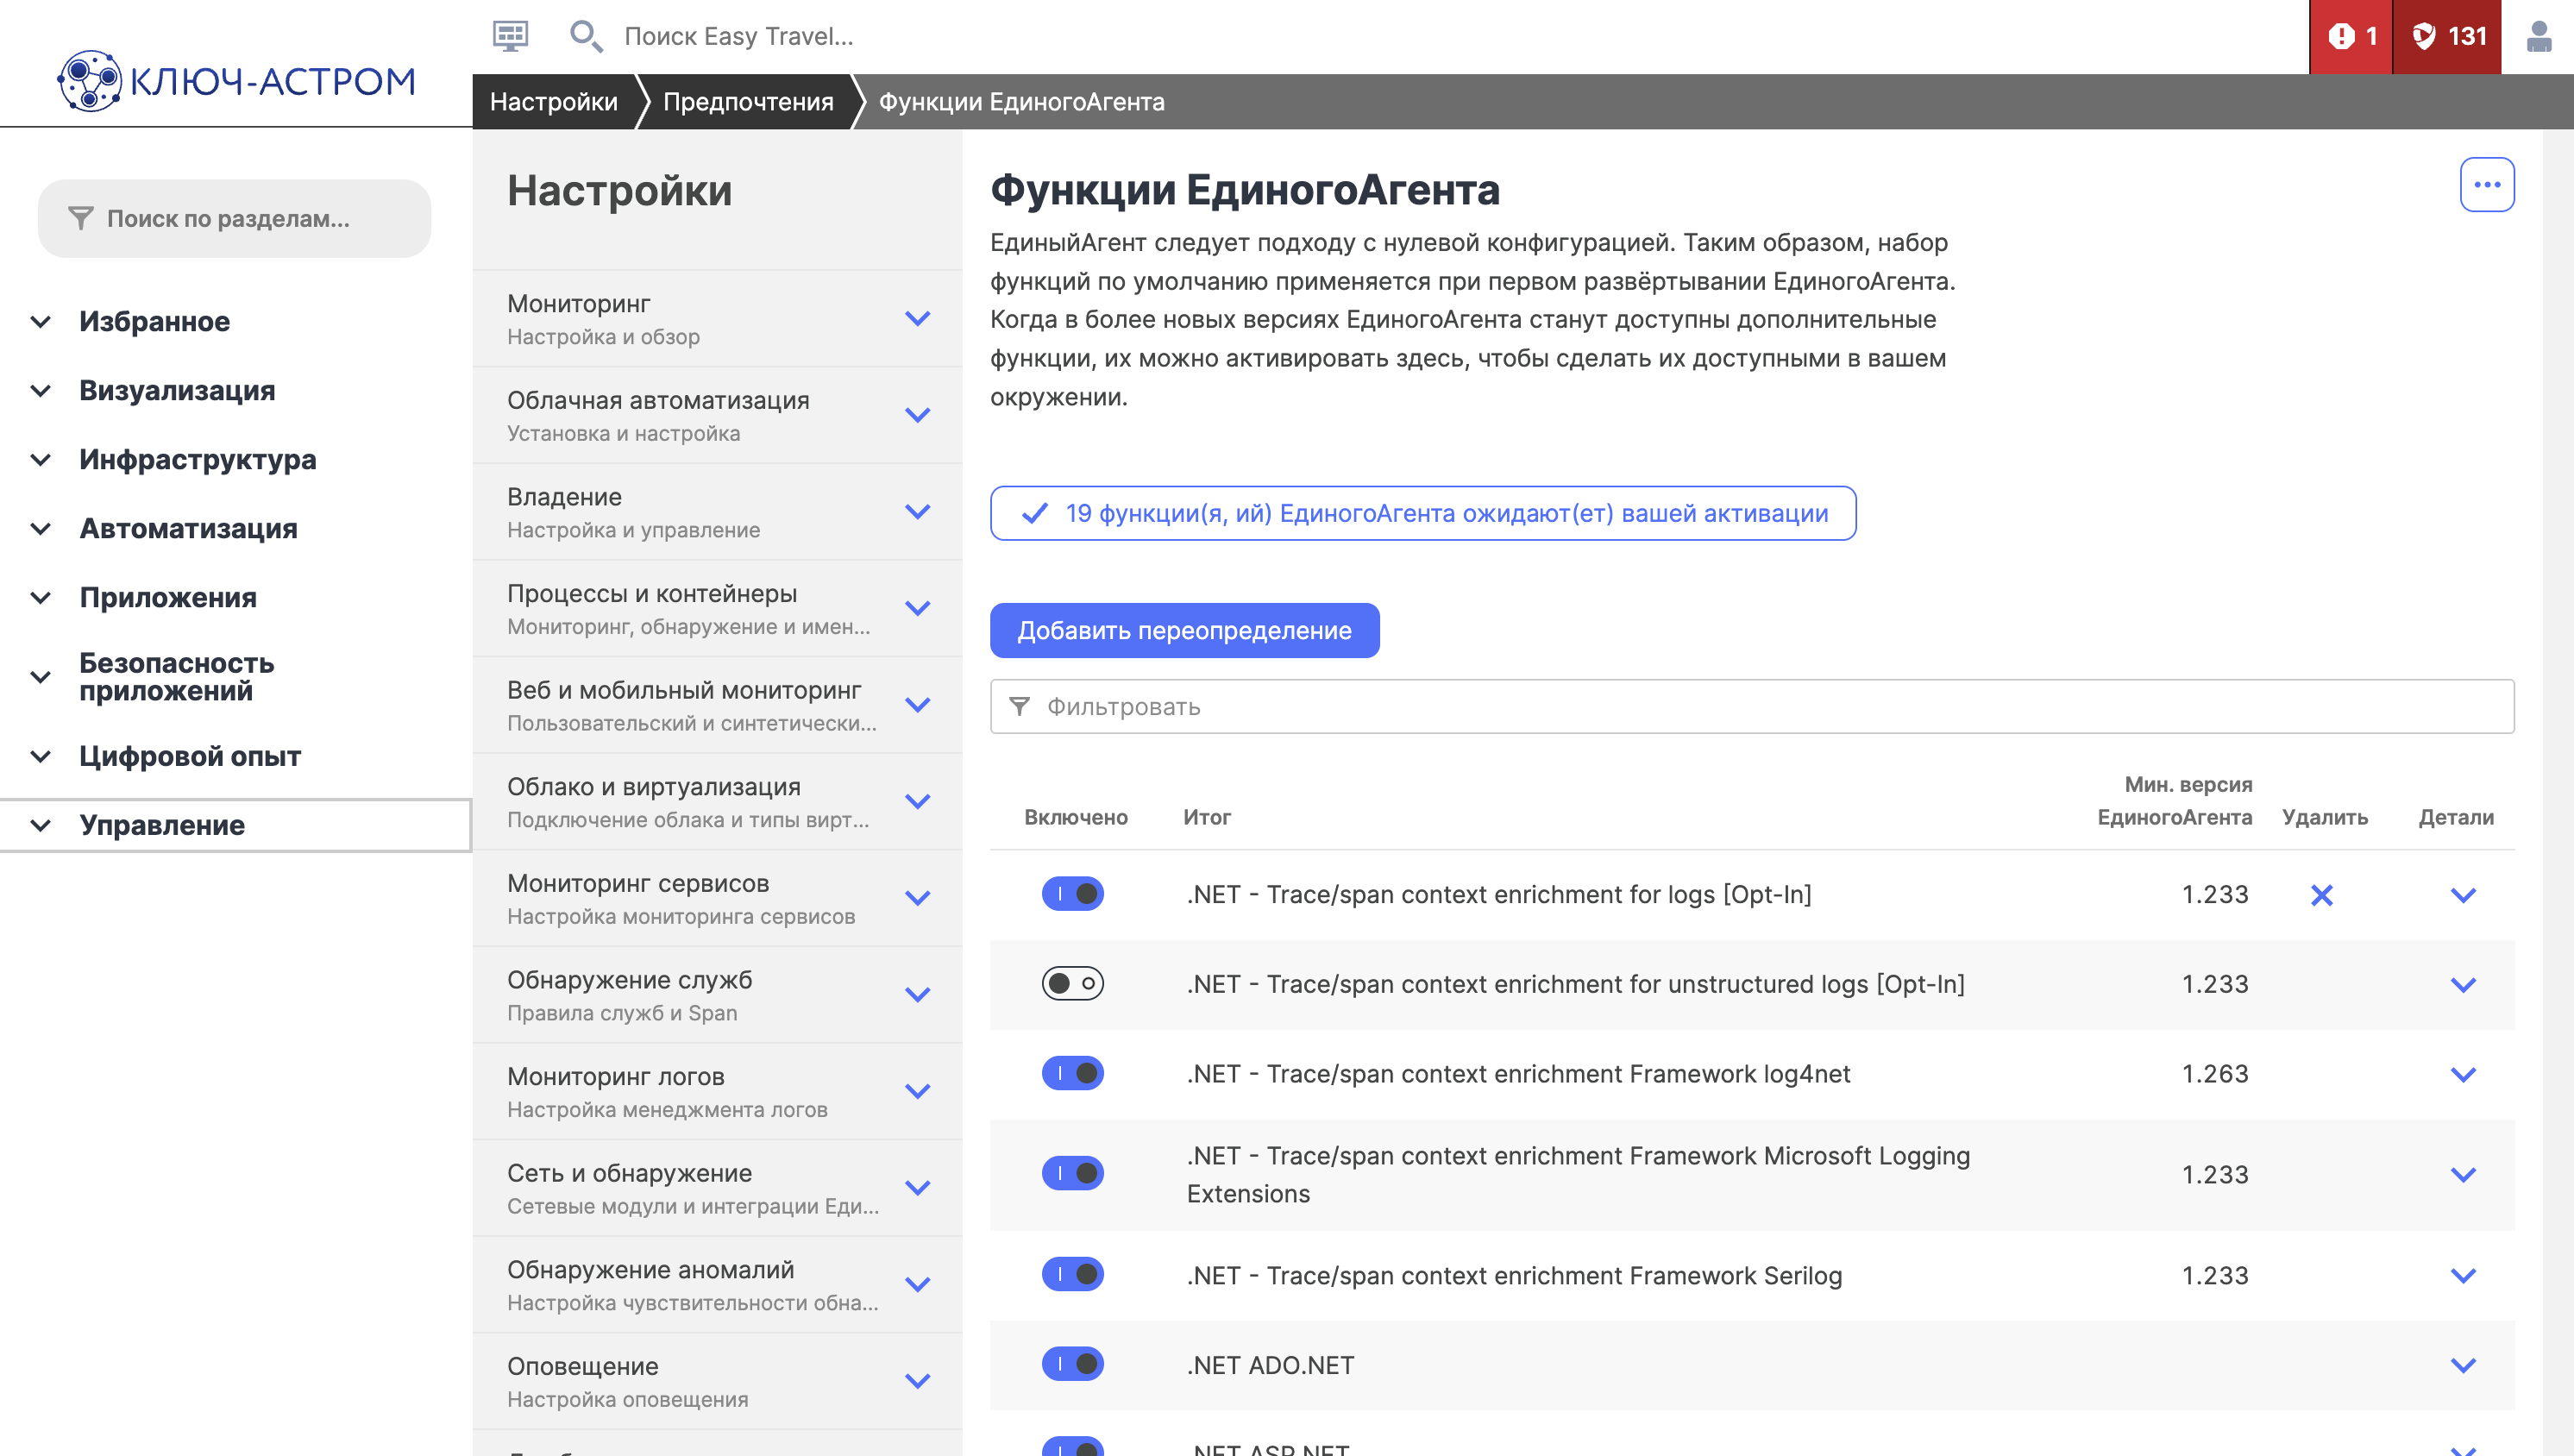The height and width of the screenshot is (1456, 2574).
Task: Open the dashboard monitor icon in top bar
Action: point(510,36)
